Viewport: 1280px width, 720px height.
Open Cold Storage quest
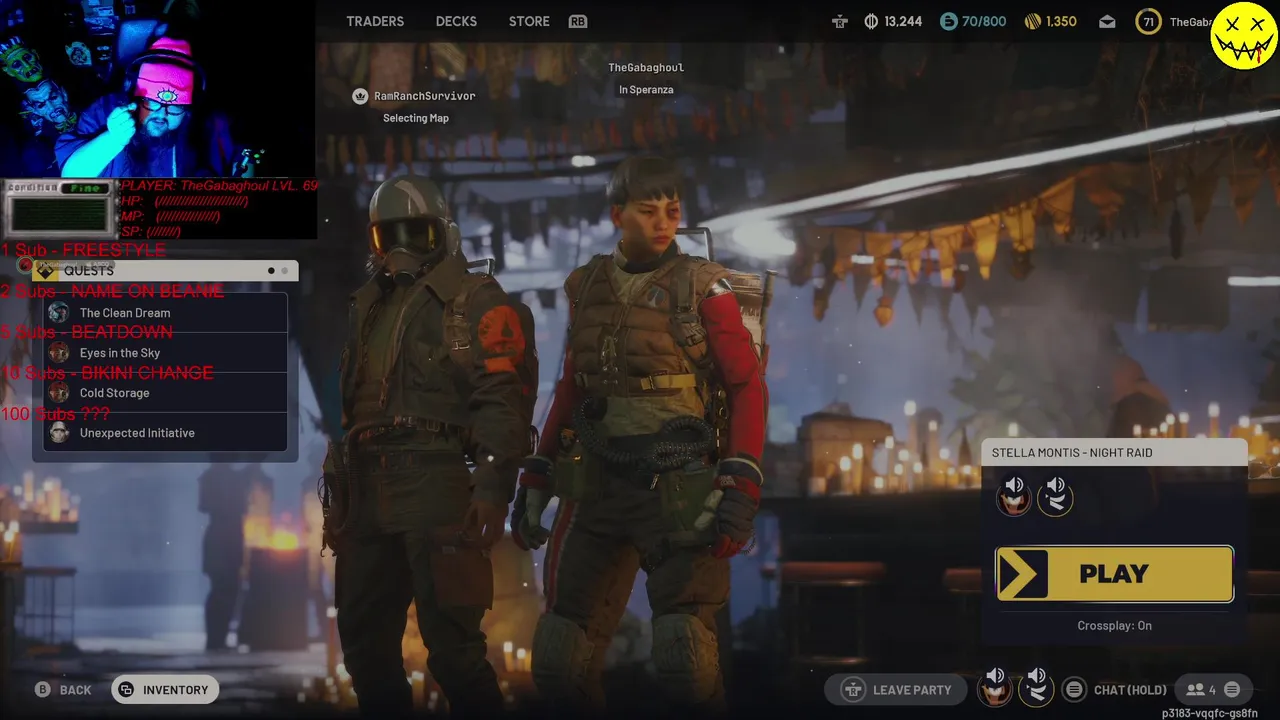(x=166, y=393)
